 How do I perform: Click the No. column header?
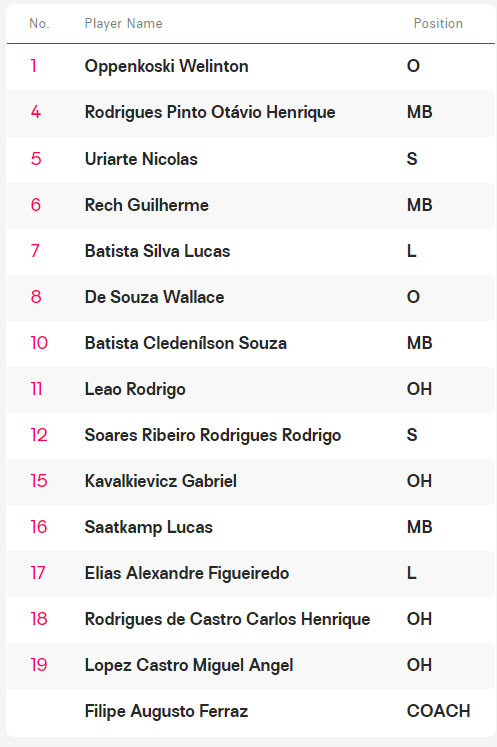pos(39,23)
